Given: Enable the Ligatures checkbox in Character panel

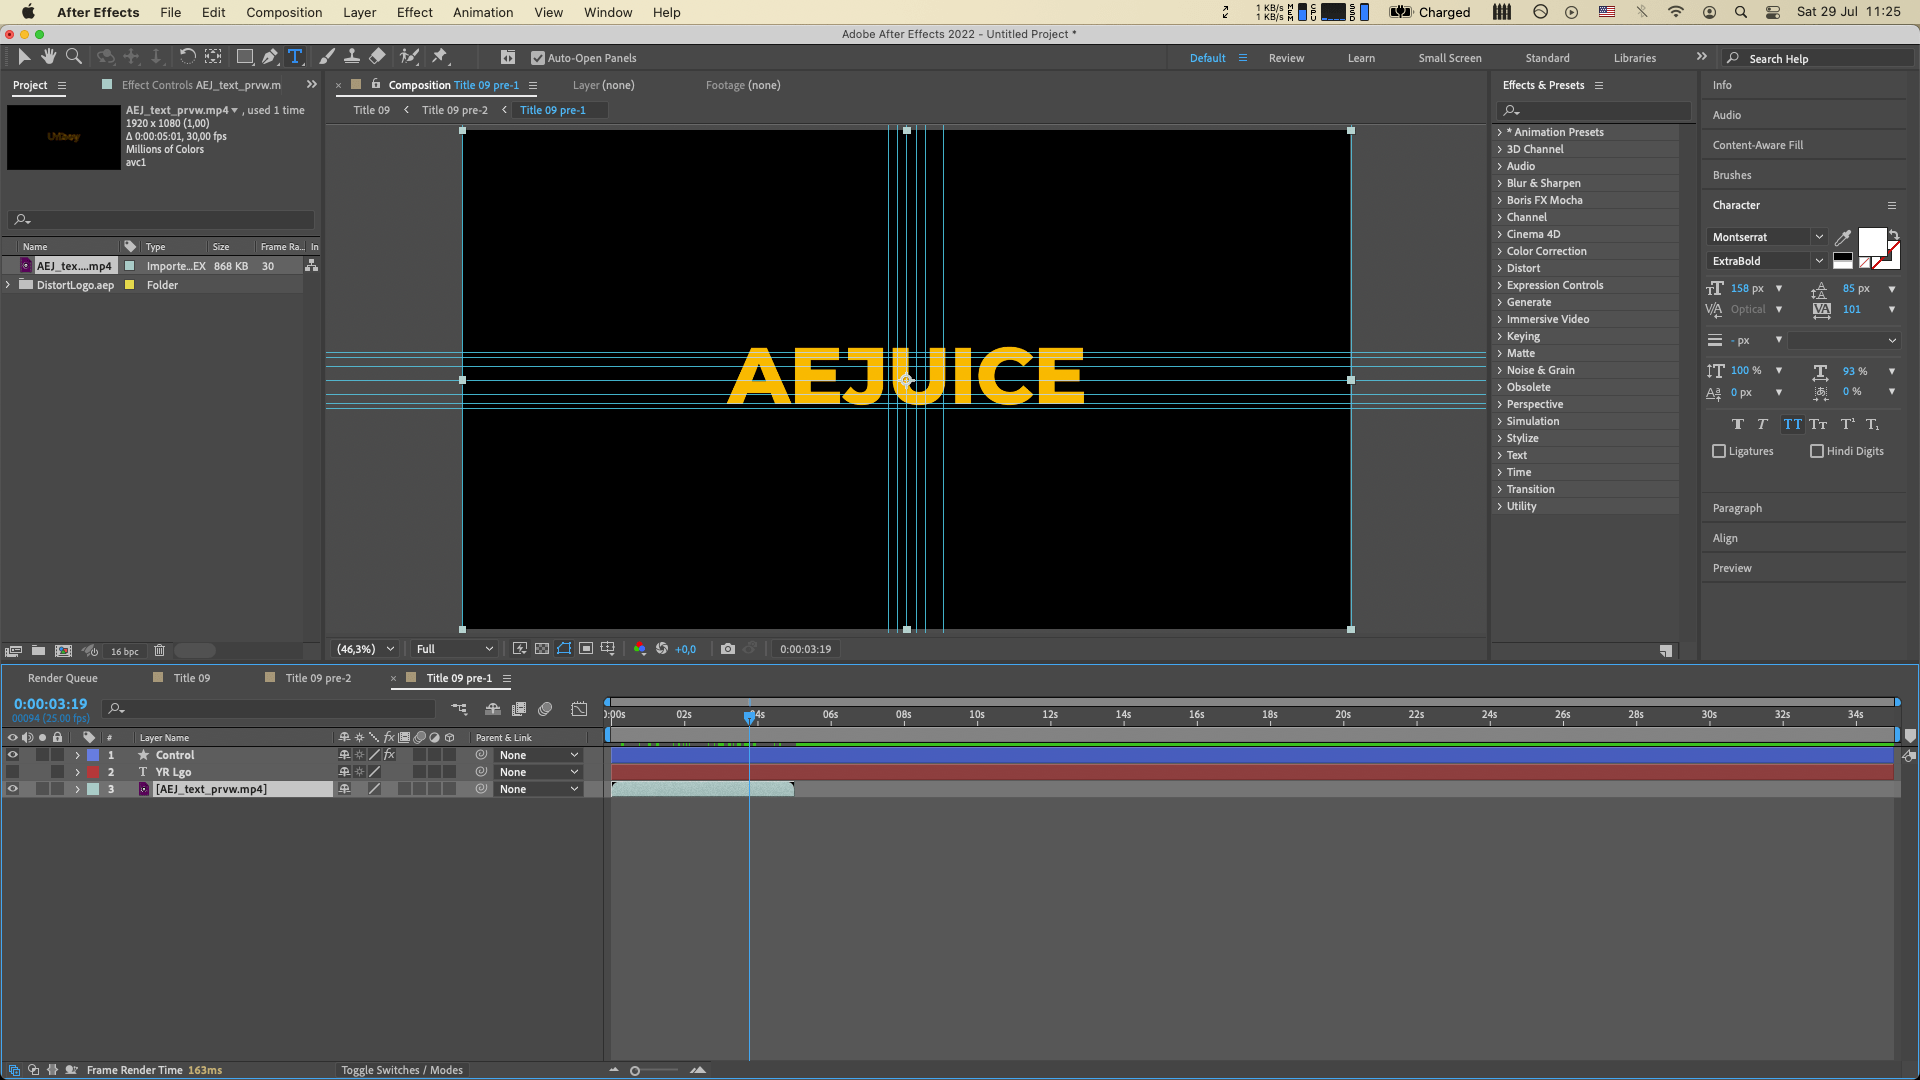Looking at the screenshot, I should 1718,451.
